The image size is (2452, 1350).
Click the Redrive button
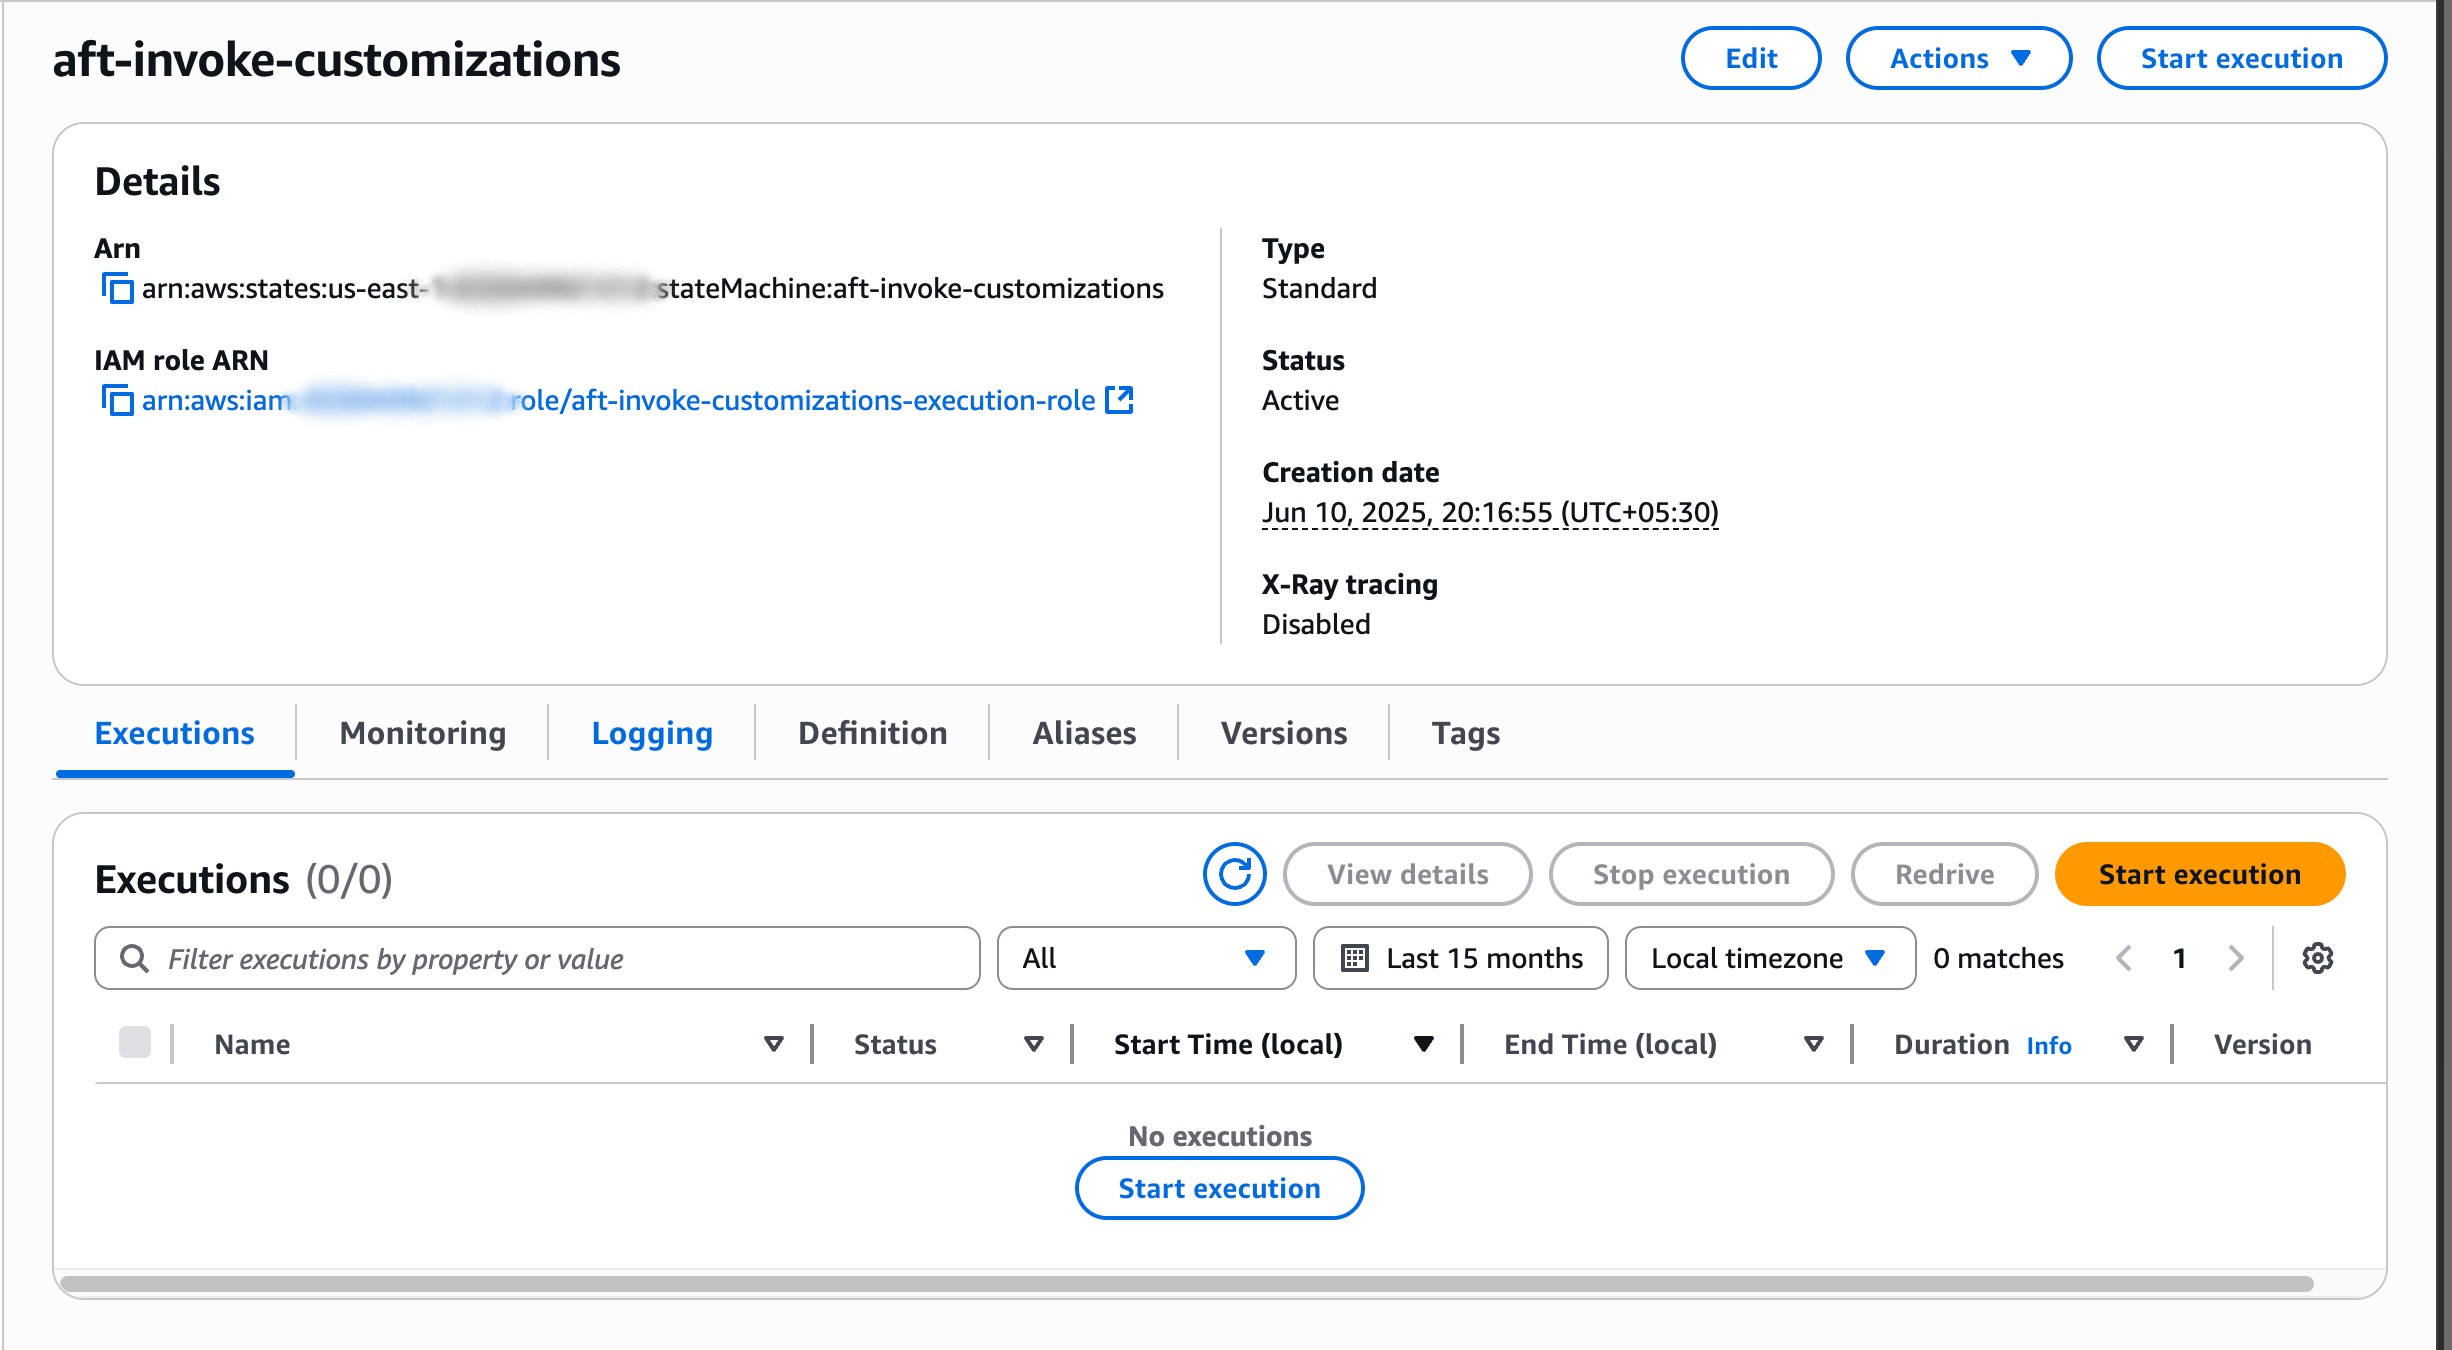tap(1944, 874)
